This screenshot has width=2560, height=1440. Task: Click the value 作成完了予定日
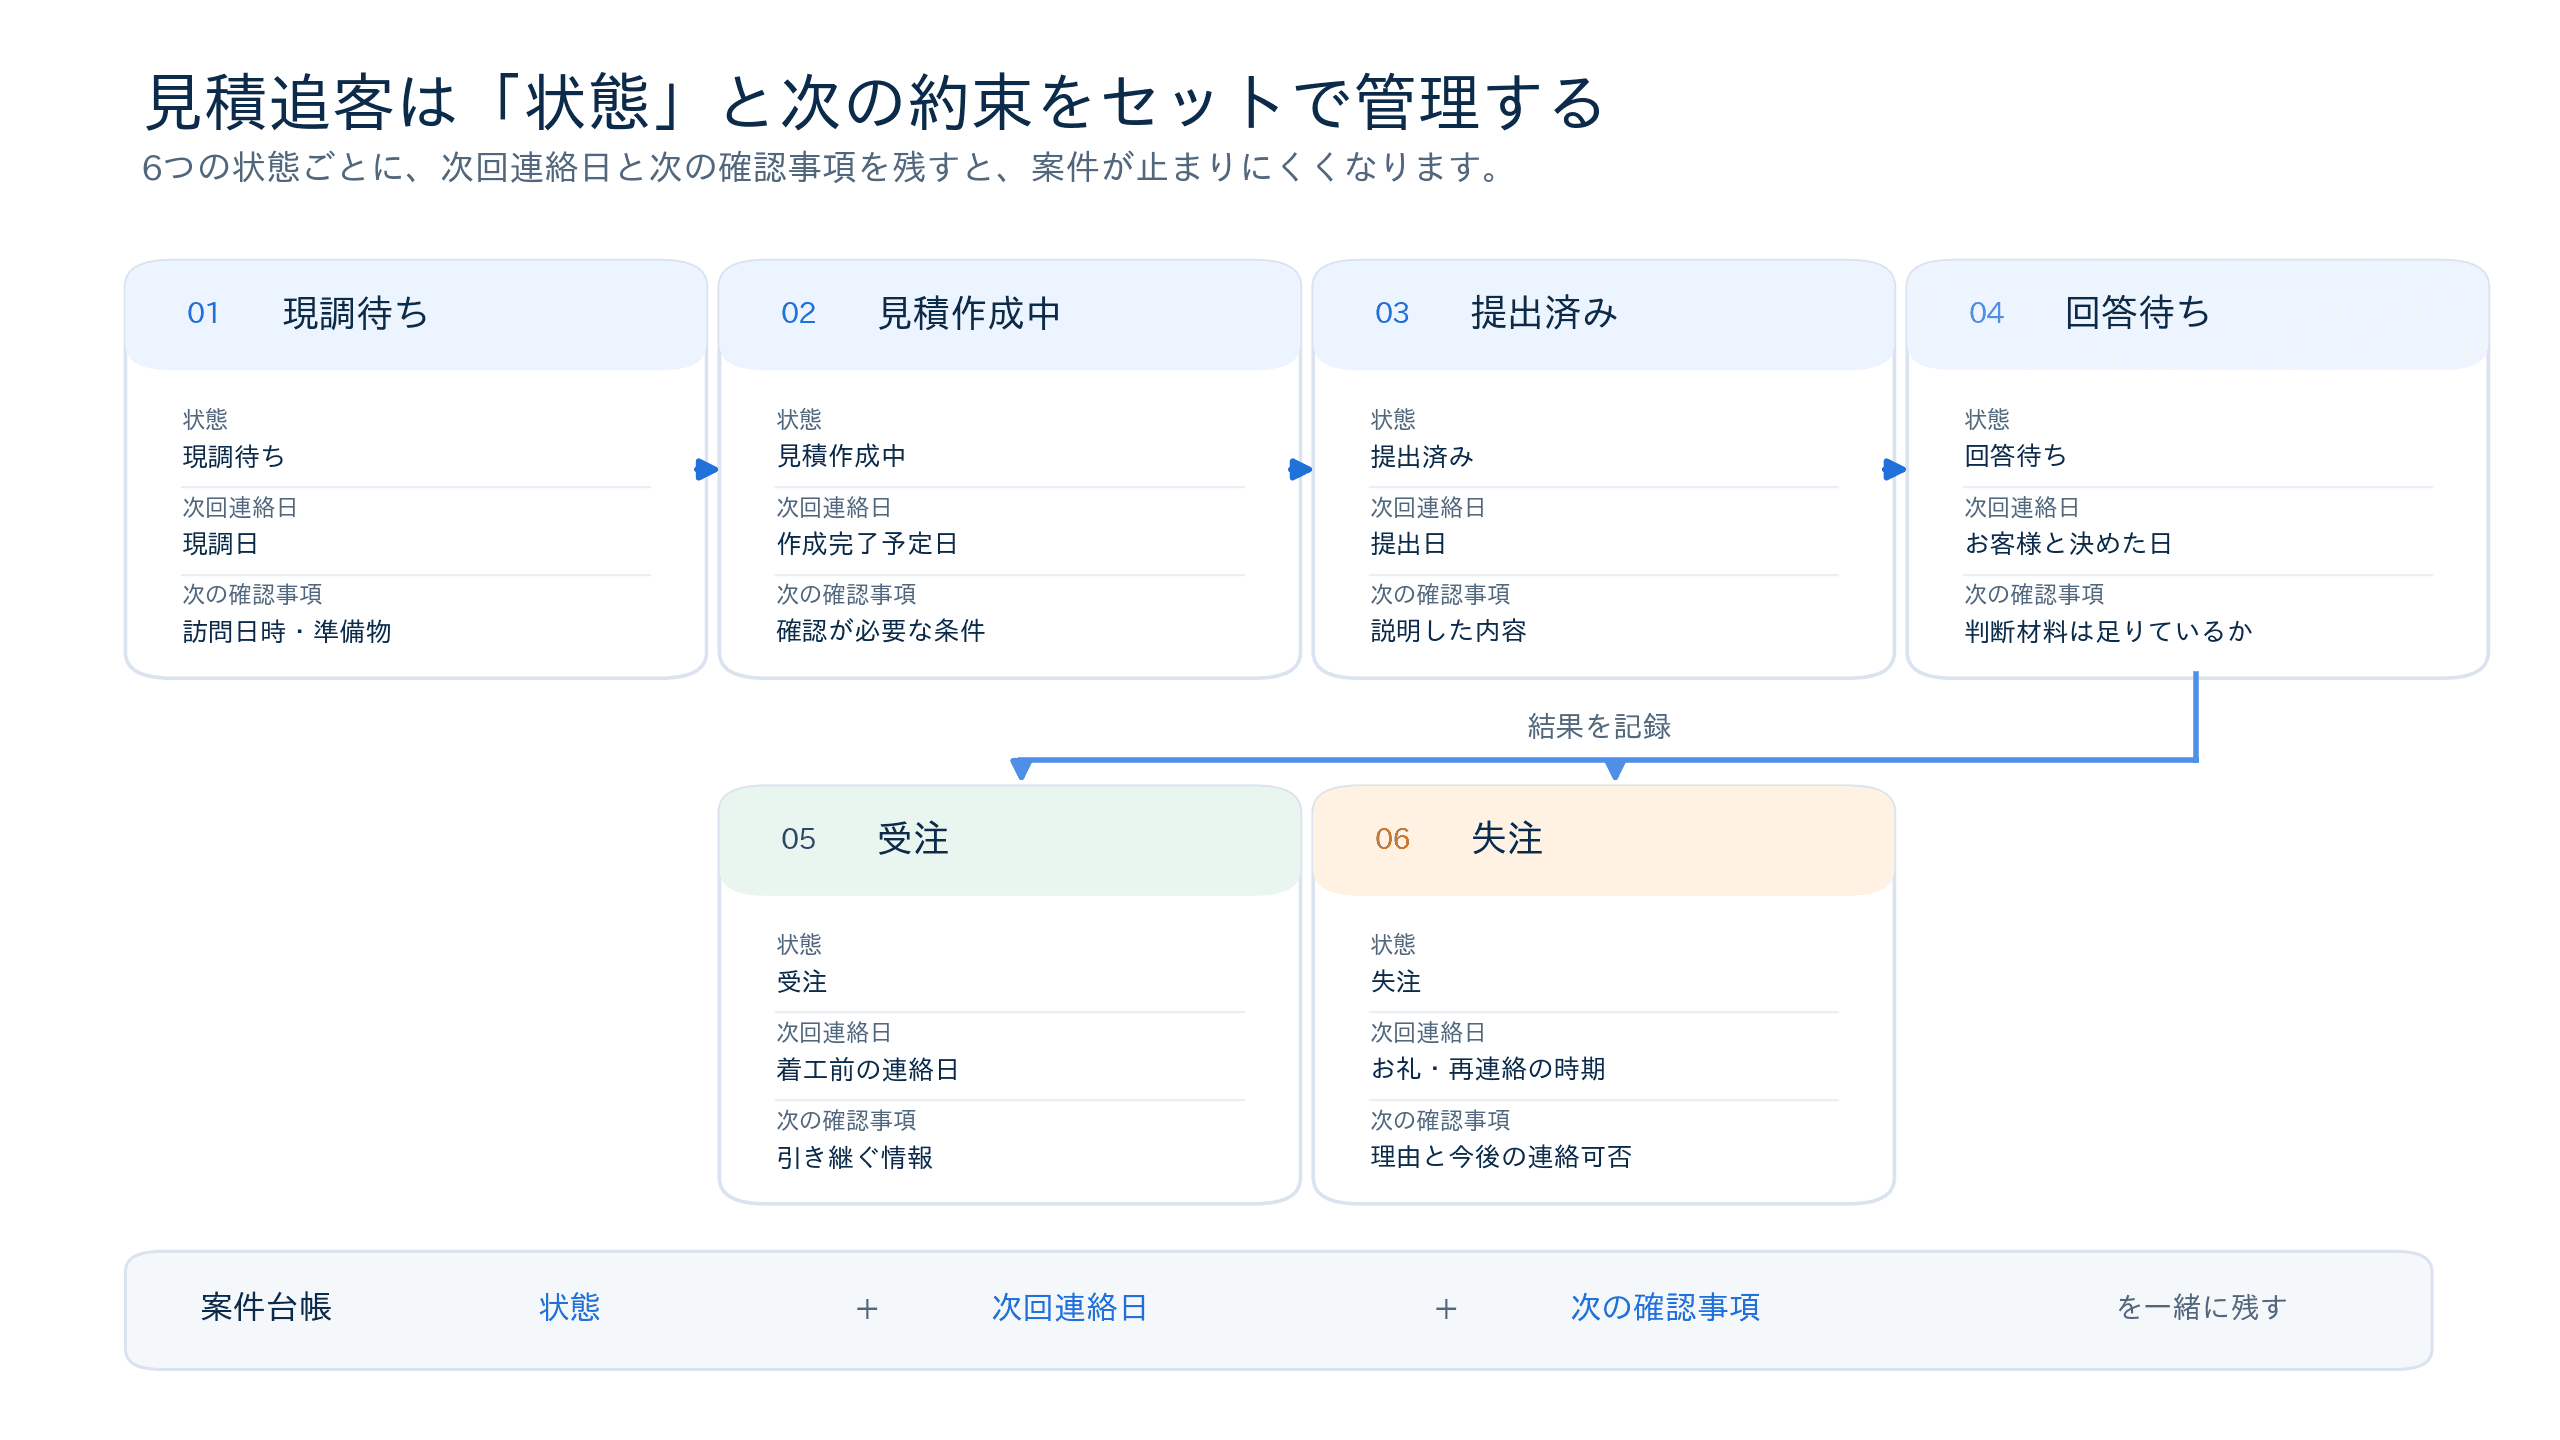coord(867,544)
